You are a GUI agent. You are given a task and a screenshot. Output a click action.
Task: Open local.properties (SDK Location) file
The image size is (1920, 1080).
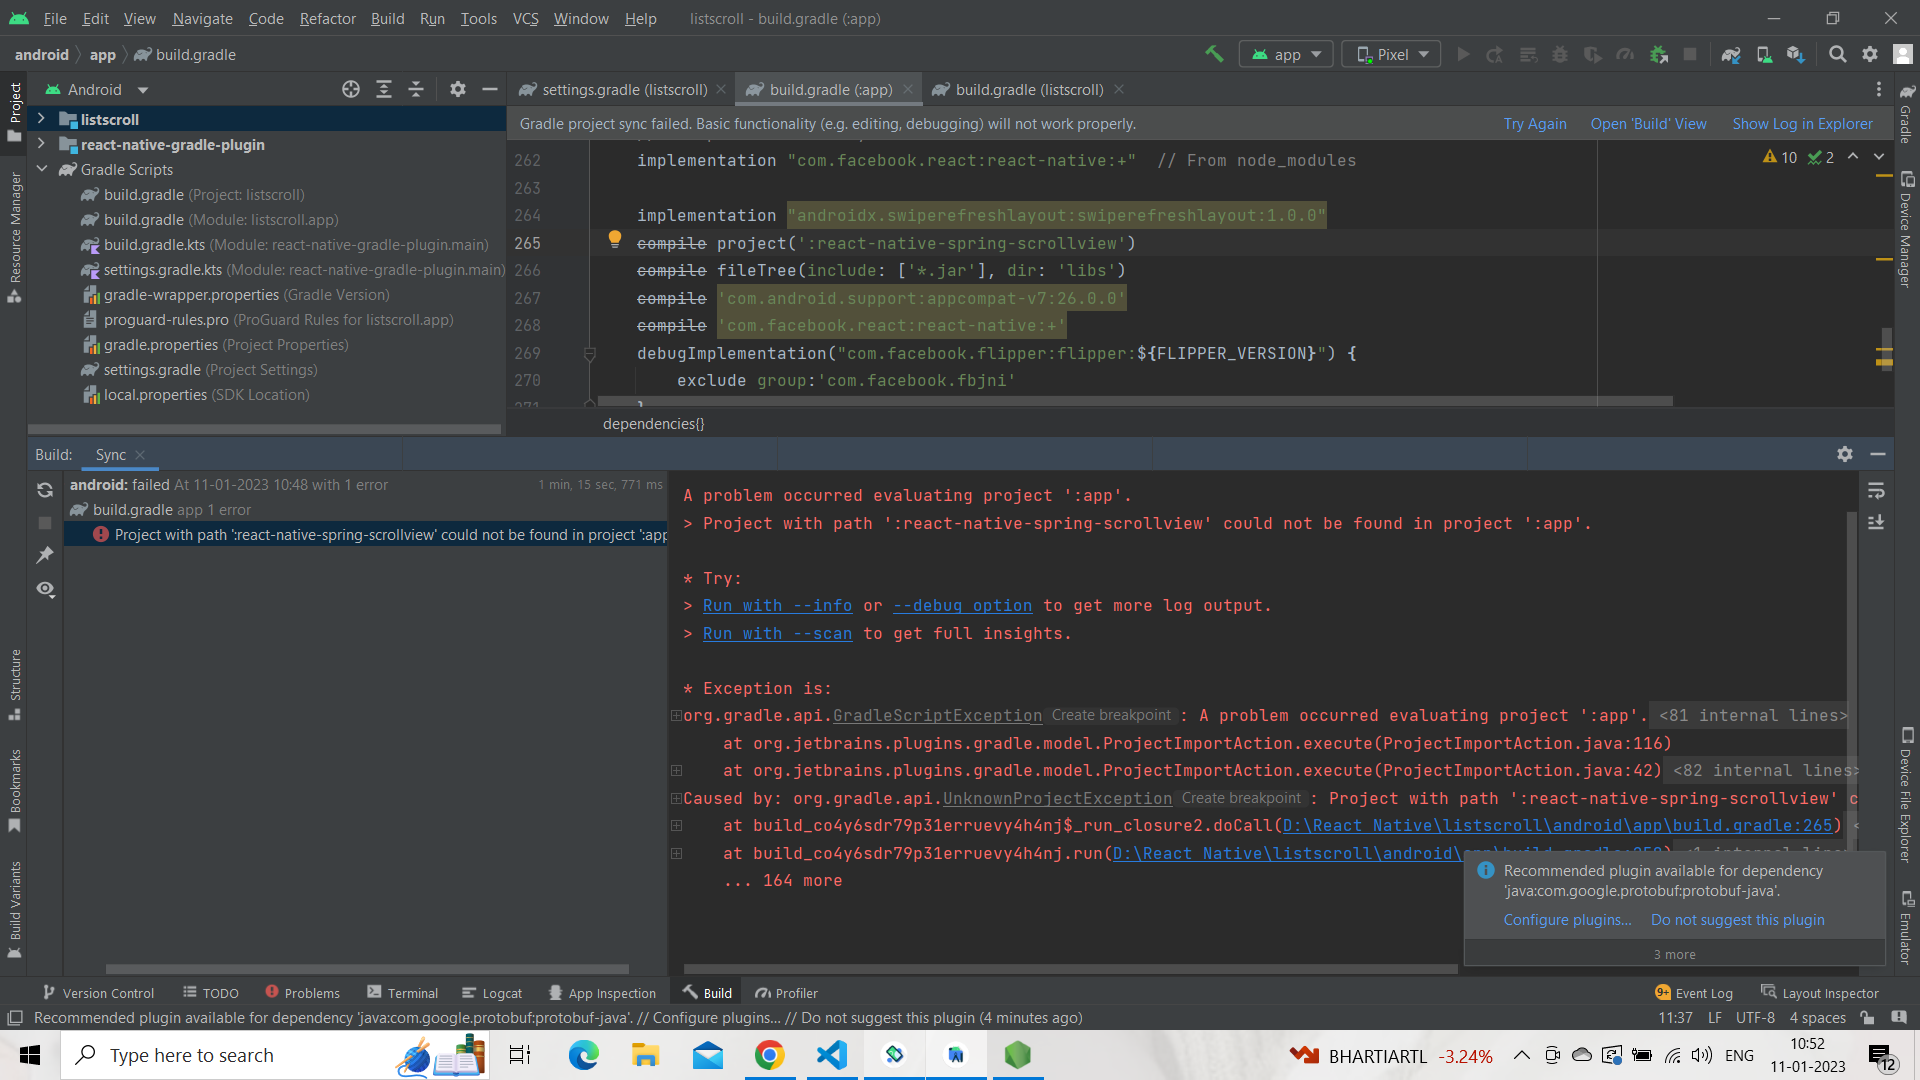coord(196,395)
